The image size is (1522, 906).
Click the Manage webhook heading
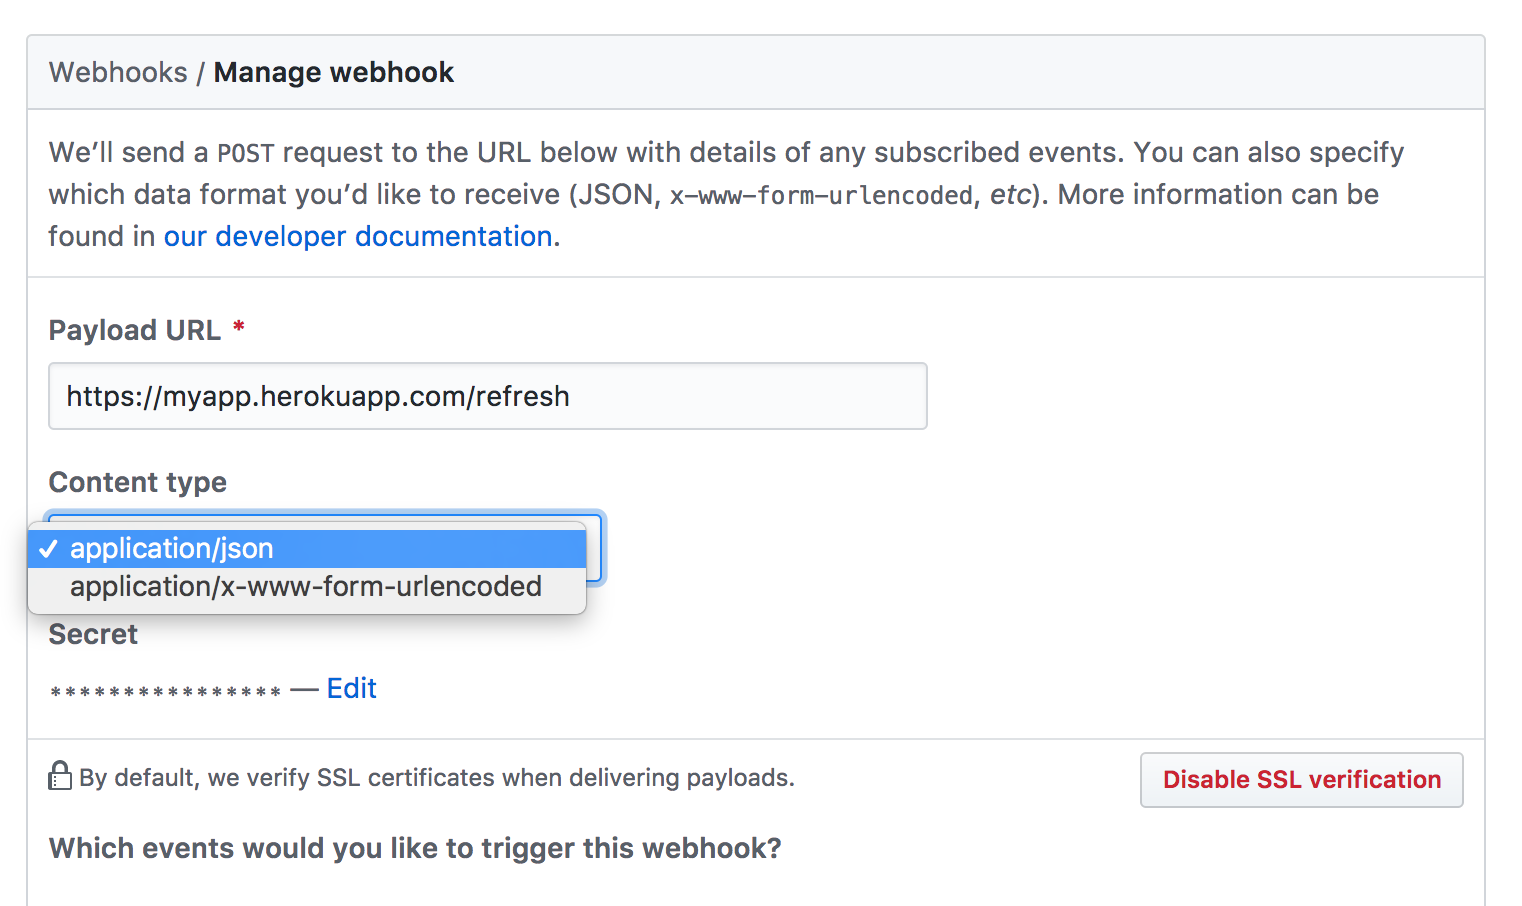333,73
